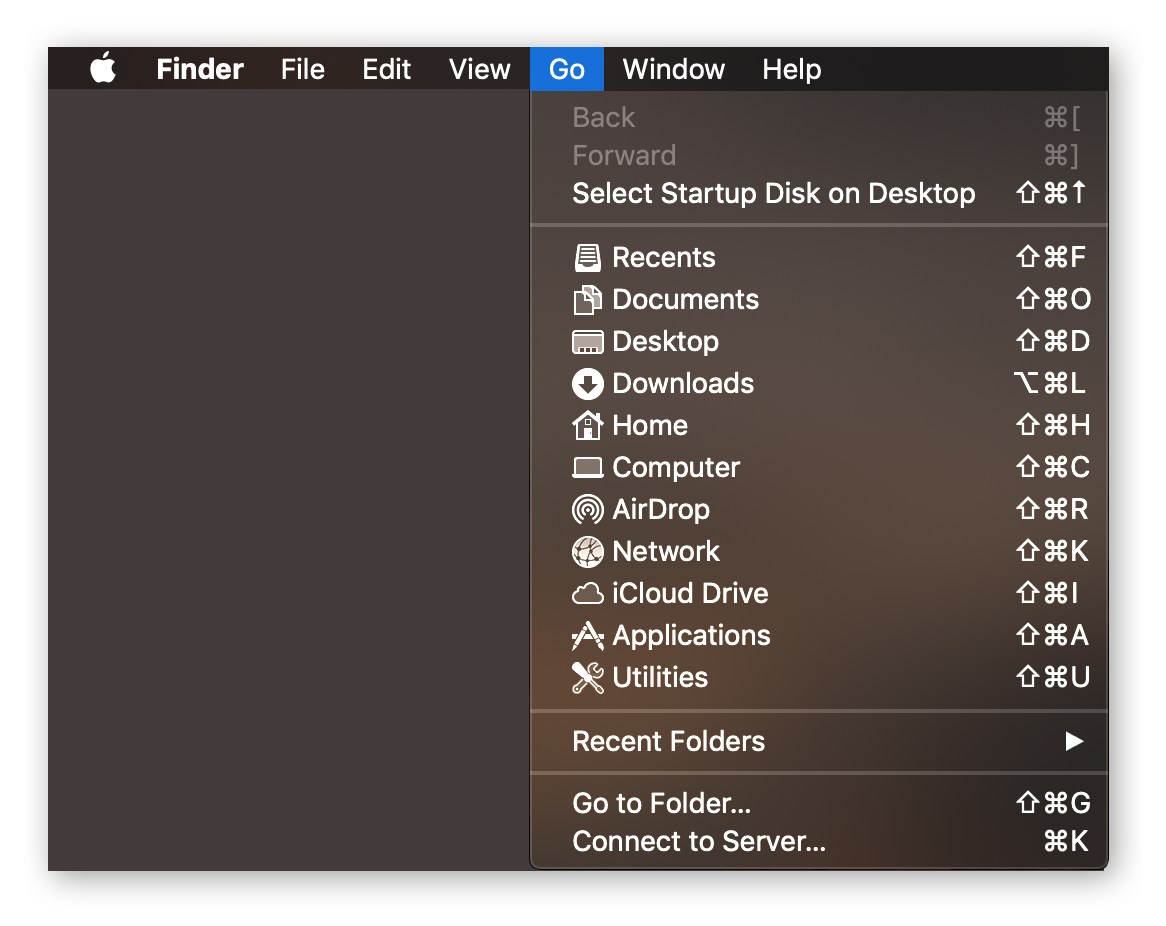Click the Recents icon in the Go menu

(588, 257)
